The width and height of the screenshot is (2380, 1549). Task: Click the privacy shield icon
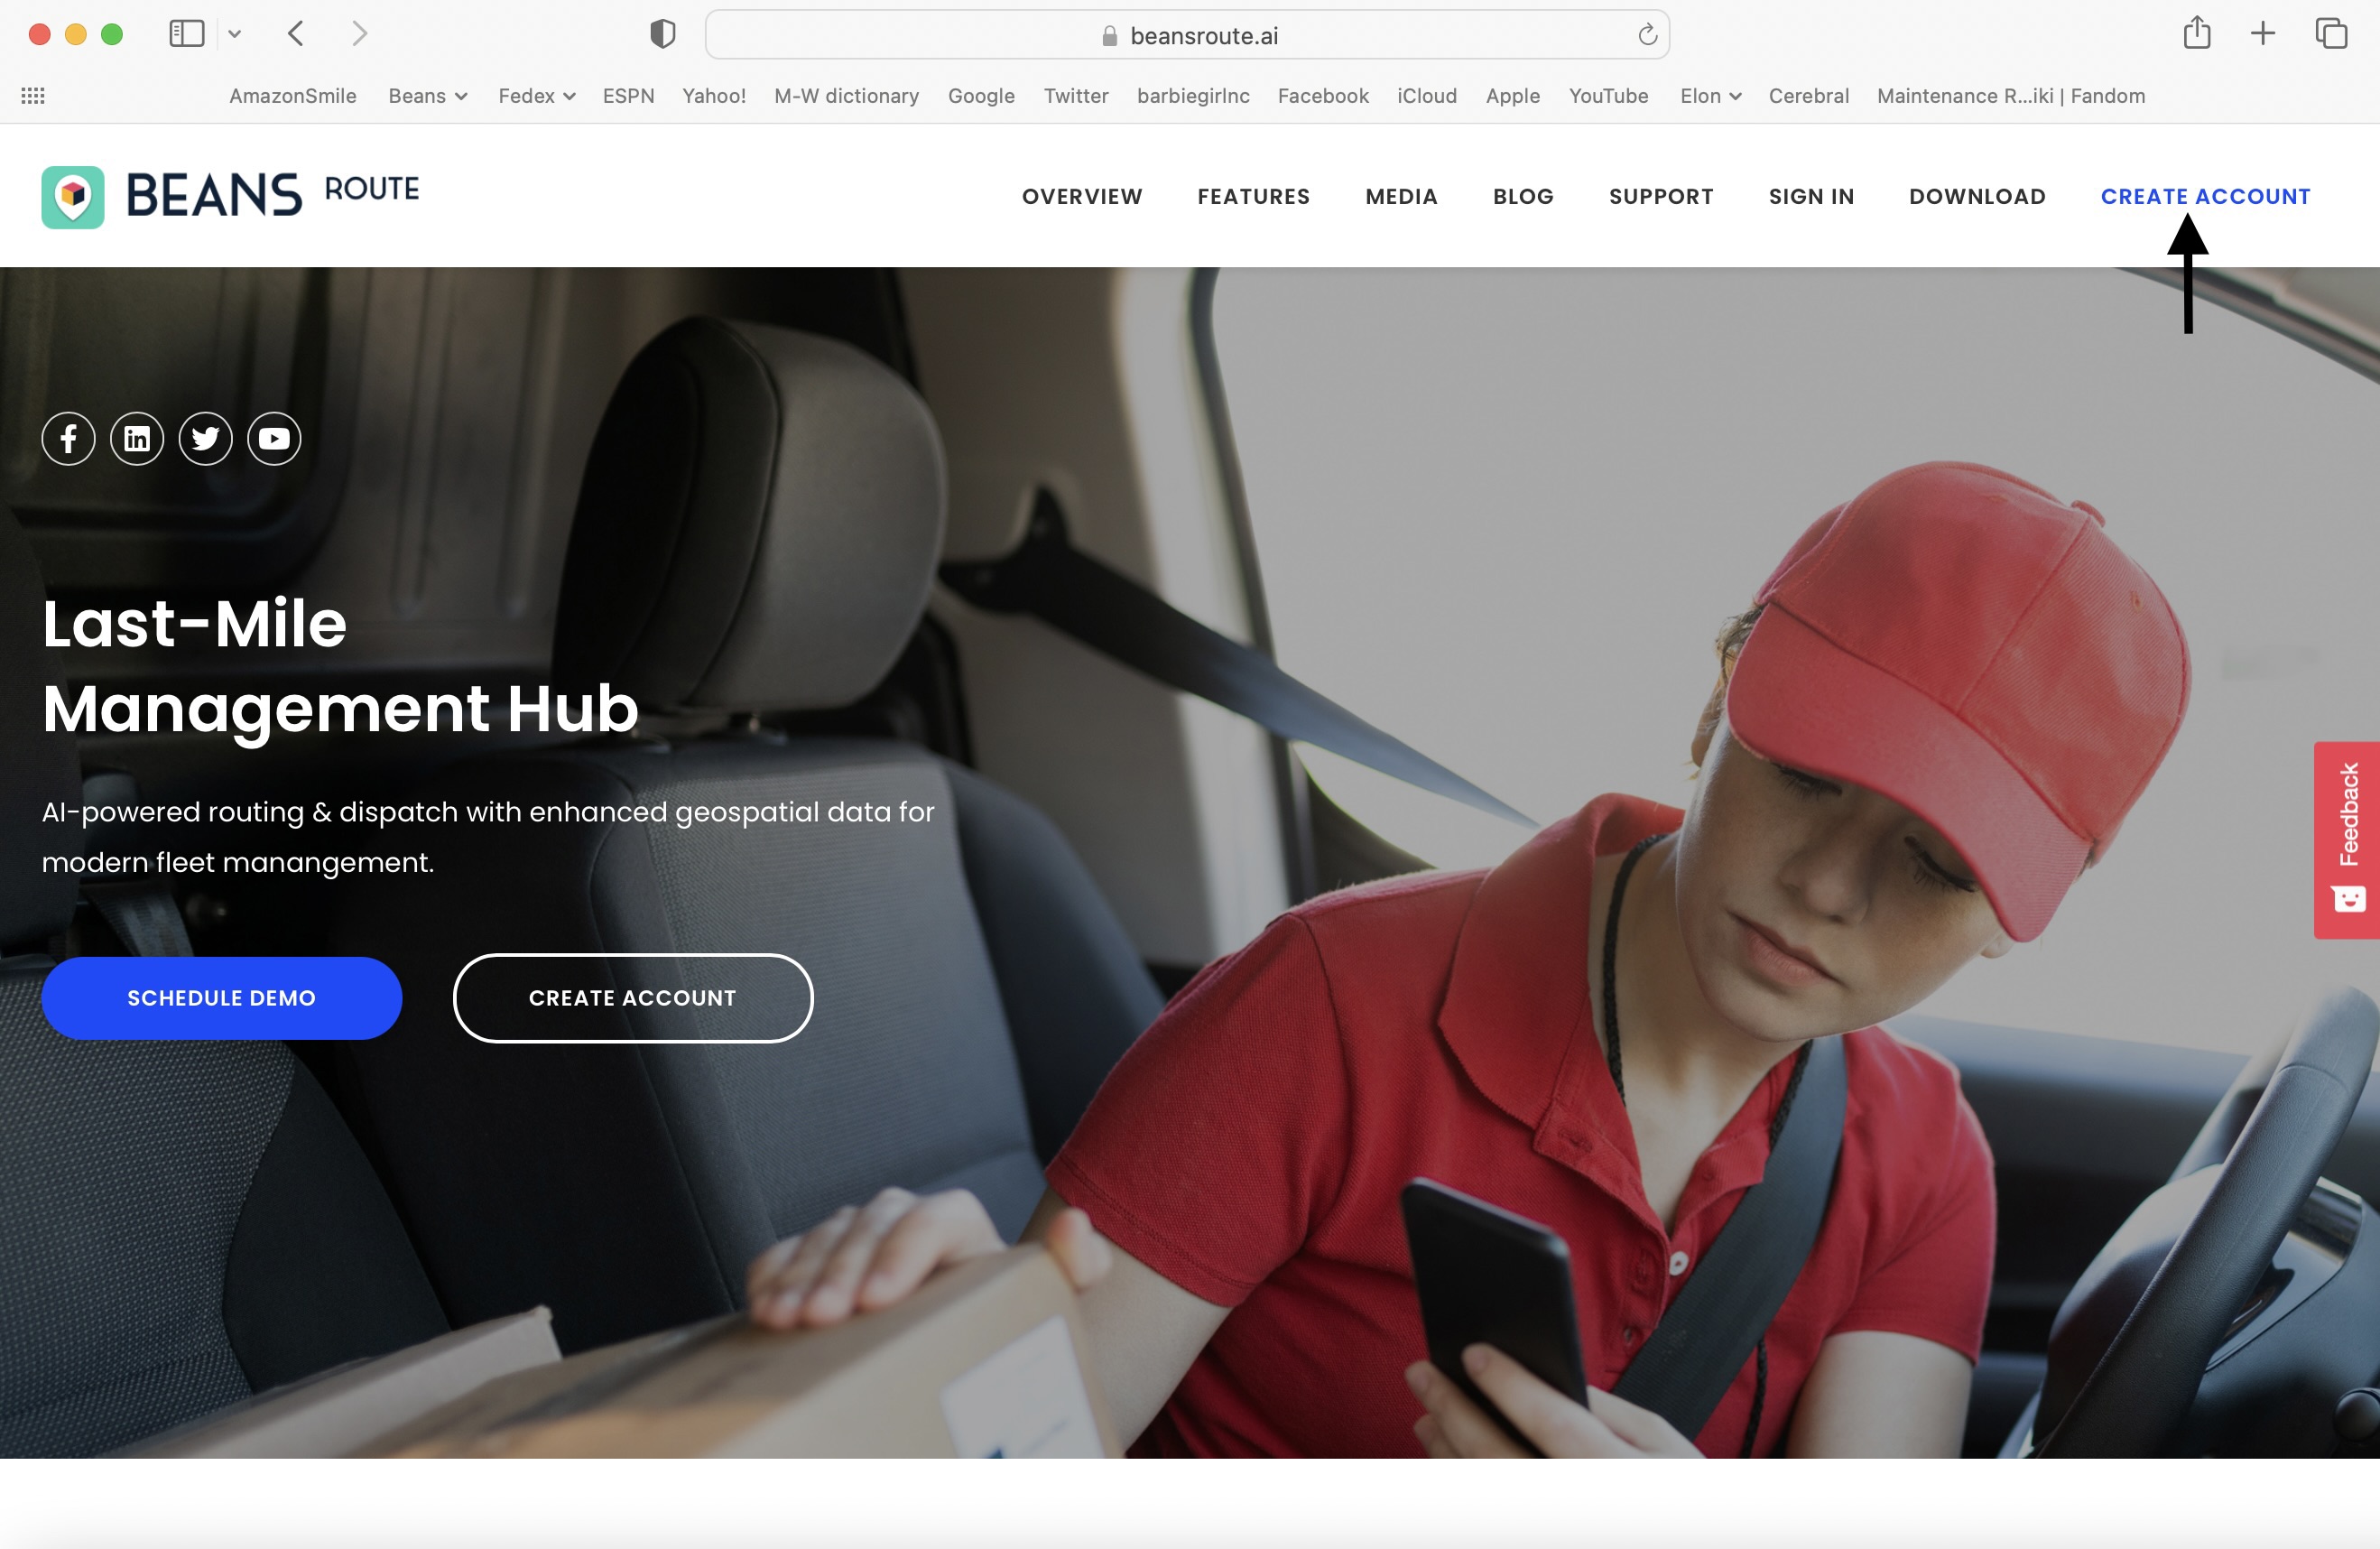(662, 34)
